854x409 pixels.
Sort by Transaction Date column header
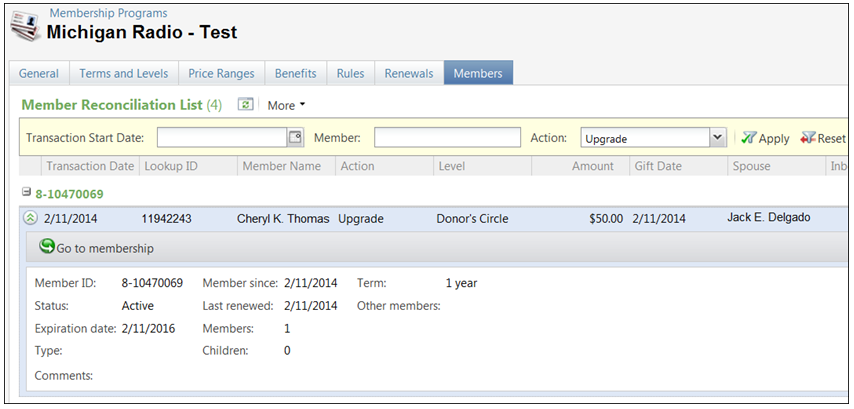(x=90, y=166)
